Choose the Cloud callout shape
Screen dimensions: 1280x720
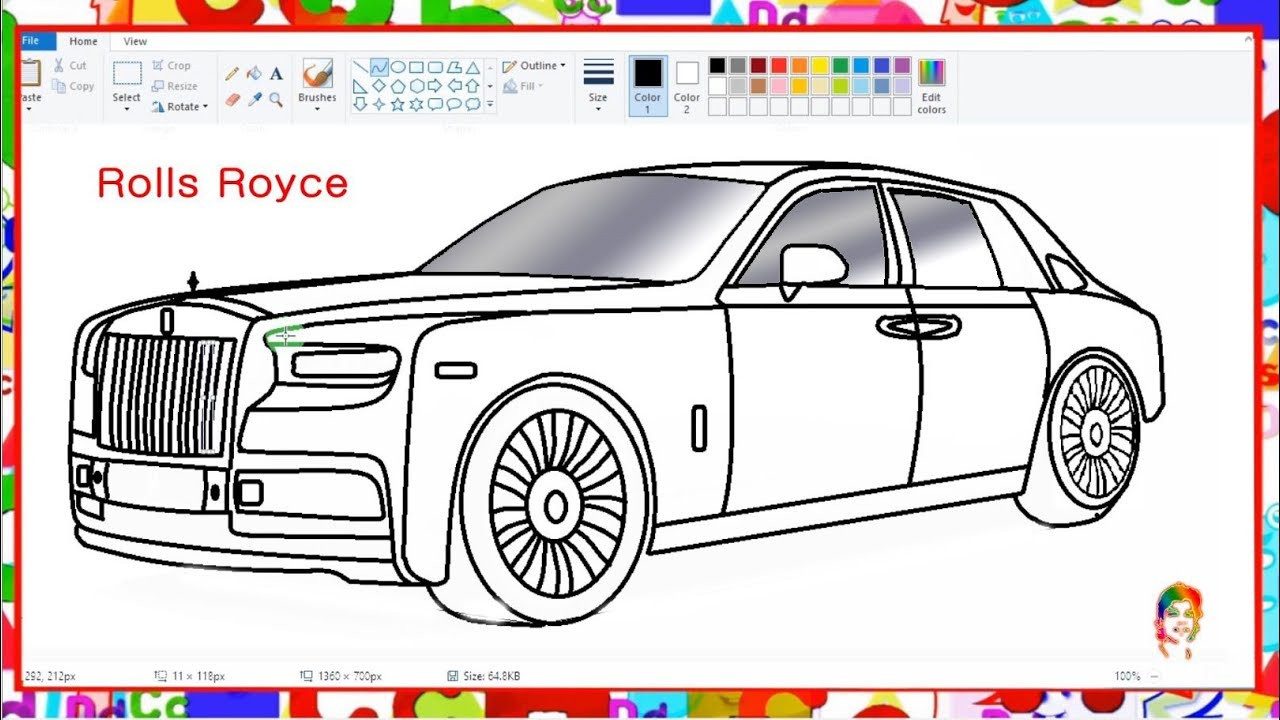tap(473, 104)
